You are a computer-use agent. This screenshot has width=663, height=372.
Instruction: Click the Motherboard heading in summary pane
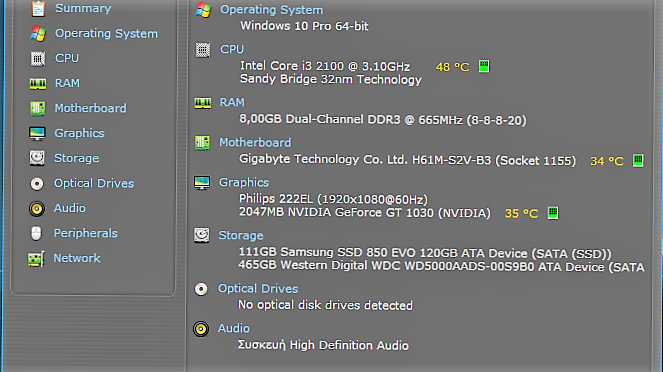[x=255, y=142]
